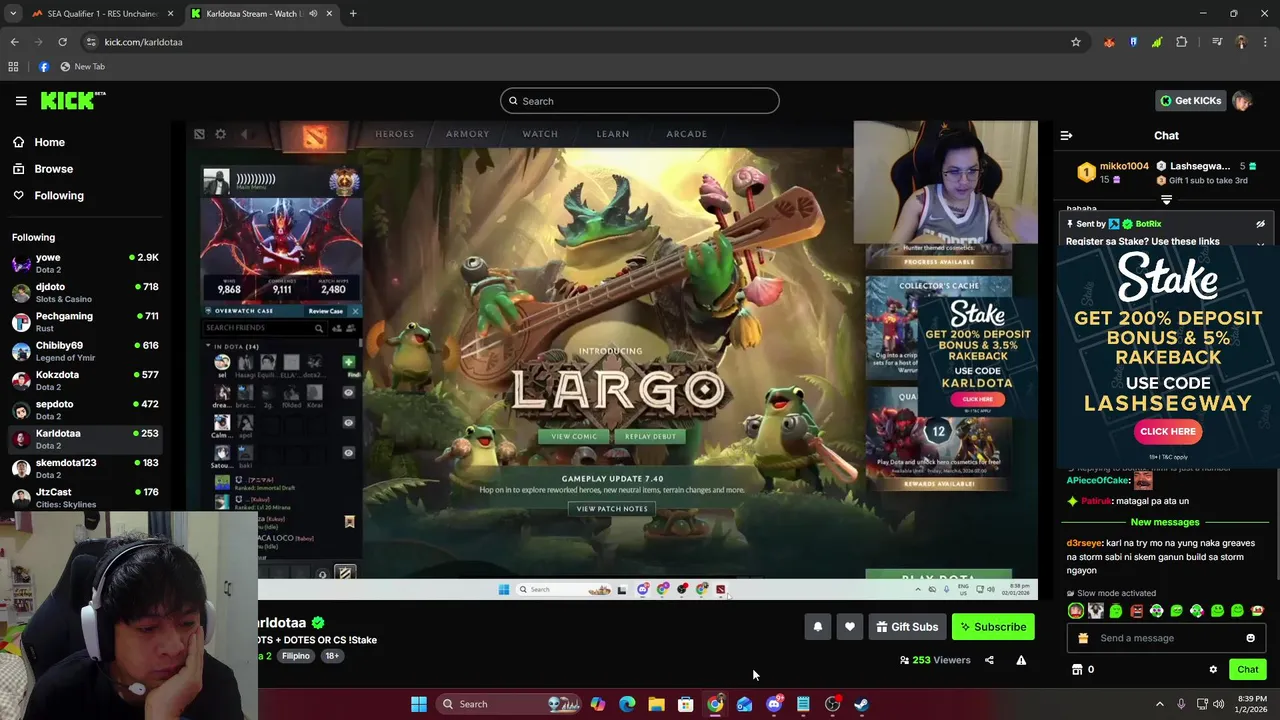Open djdoto's channel in Following list
The width and height of the screenshot is (1280, 720).
click(85, 292)
